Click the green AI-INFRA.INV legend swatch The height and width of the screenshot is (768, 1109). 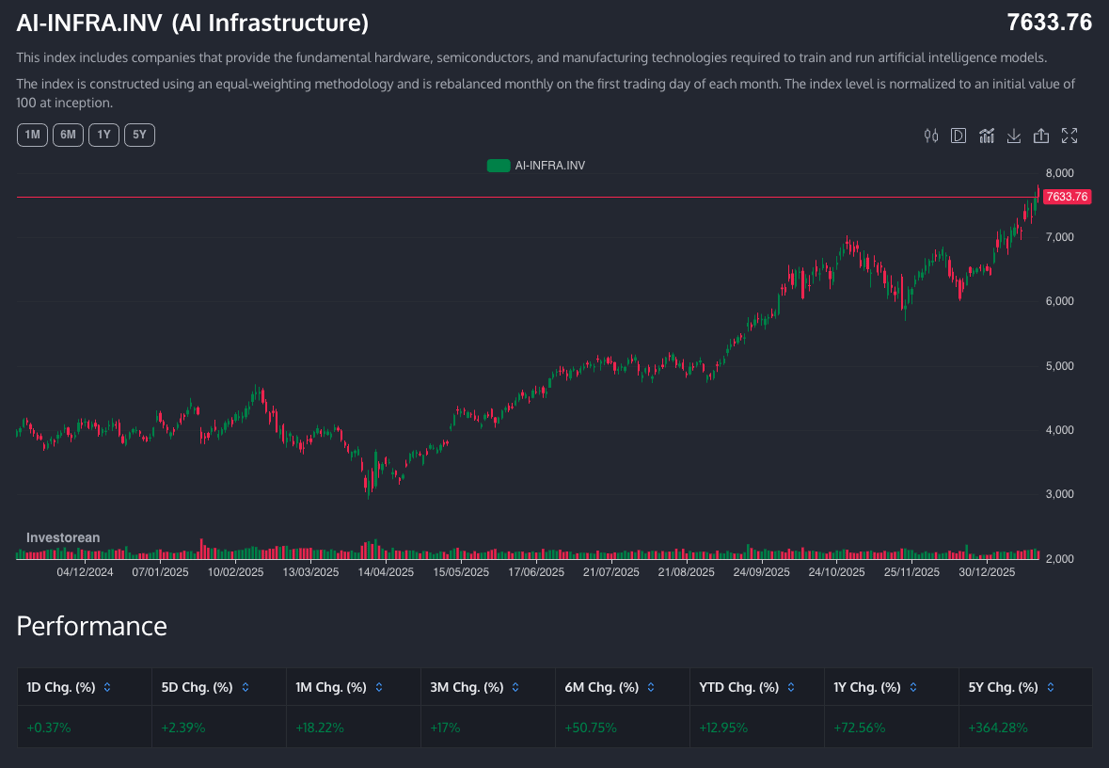pos(498,166)
